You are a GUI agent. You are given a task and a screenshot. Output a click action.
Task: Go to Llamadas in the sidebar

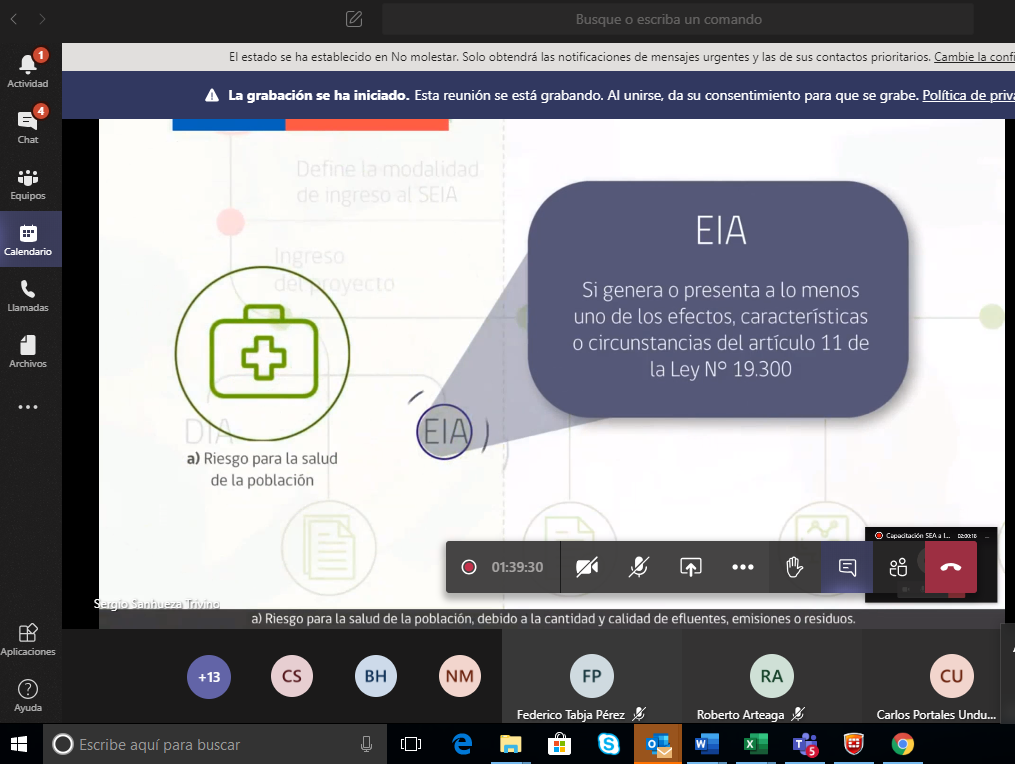pos(28,295)
